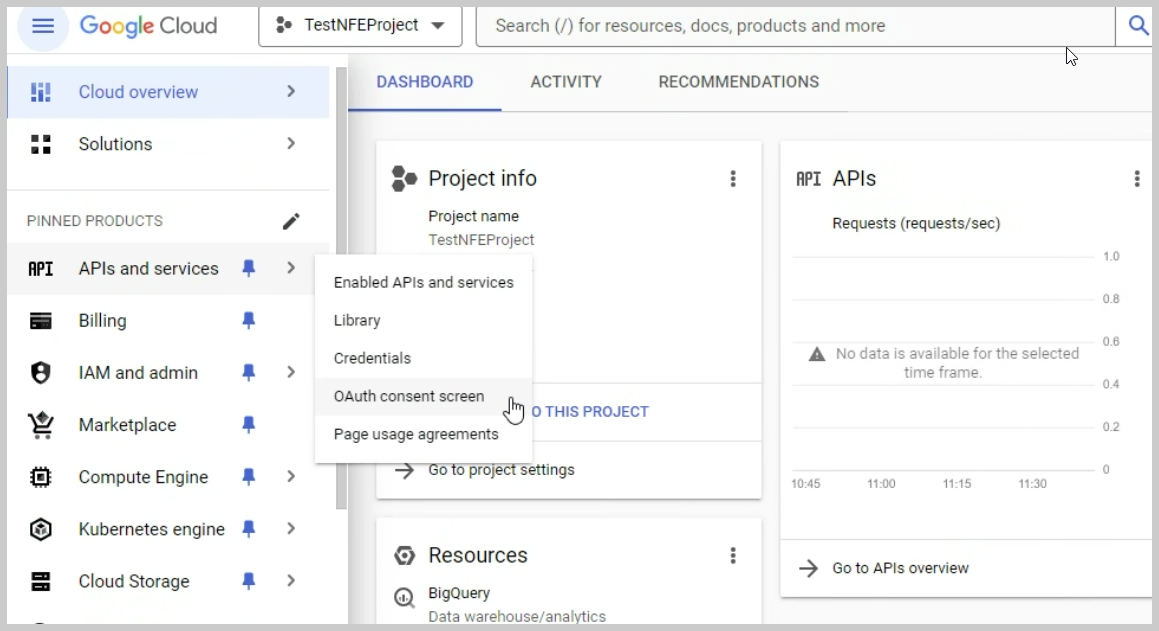The height and width of the screenshot is (631, 1159).
Task: Open the TestNFEProject project selector dropdown
Action: (360, 26)
